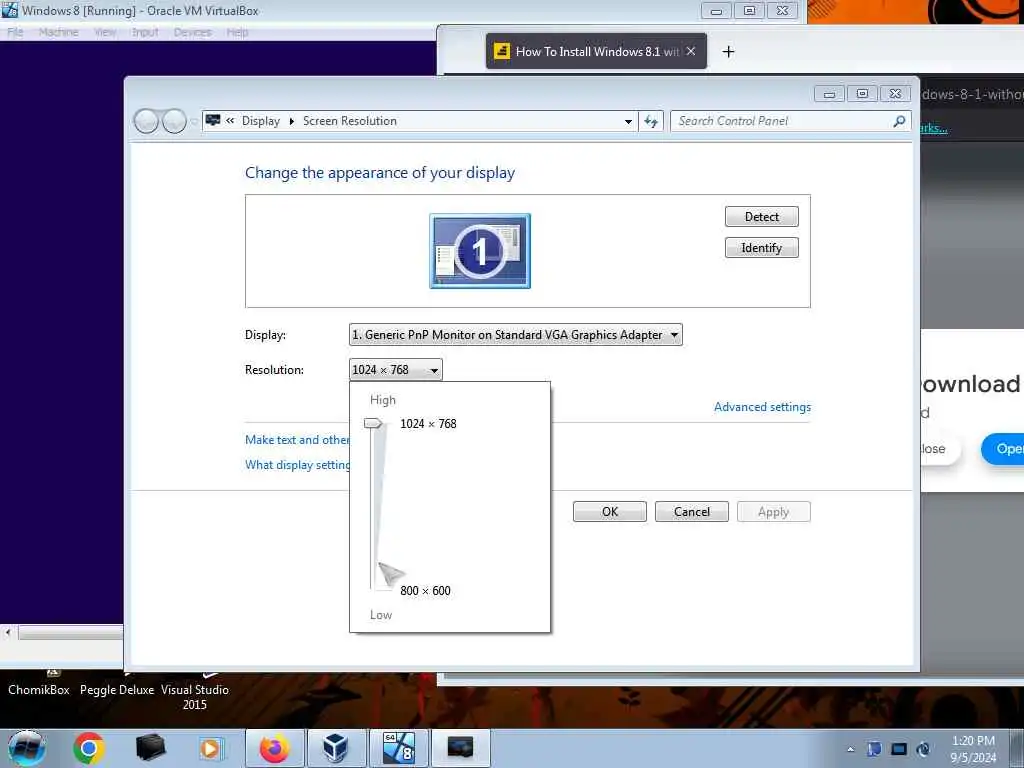
Task: Select the 800 × 600 end of the resolution slider
Action: click(x=425, y=590)
